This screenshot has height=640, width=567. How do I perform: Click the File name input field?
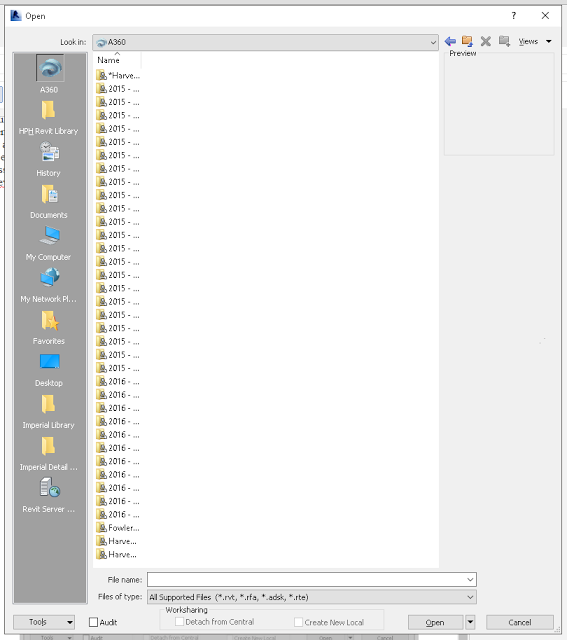coord(311,579)
